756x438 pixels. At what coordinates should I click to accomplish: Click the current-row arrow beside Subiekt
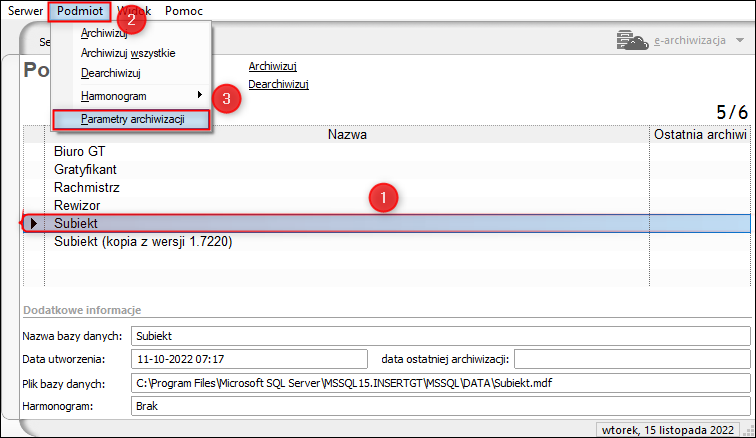pos(34,223)
